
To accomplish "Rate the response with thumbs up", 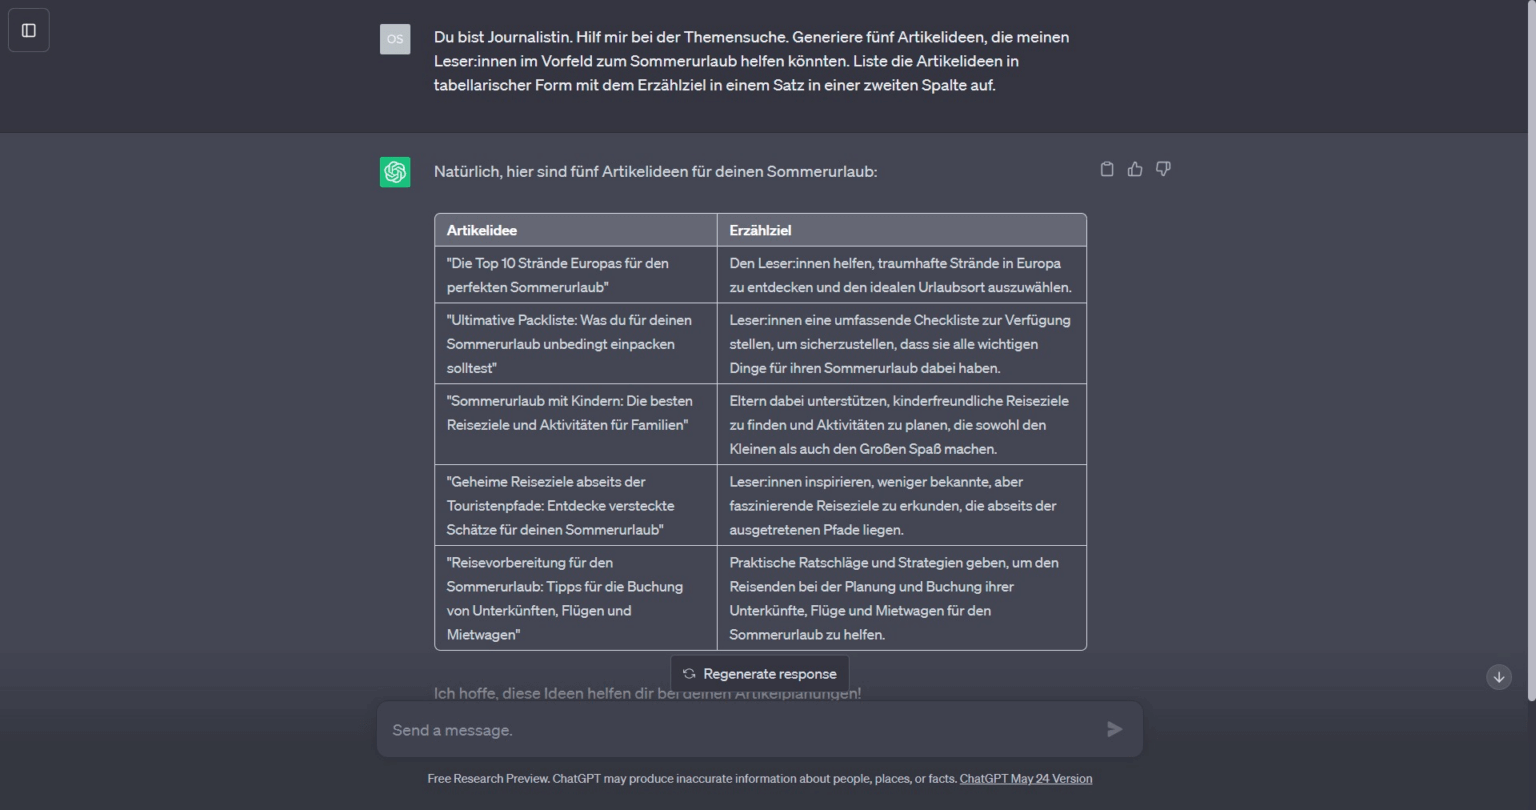I will 1135,169.
